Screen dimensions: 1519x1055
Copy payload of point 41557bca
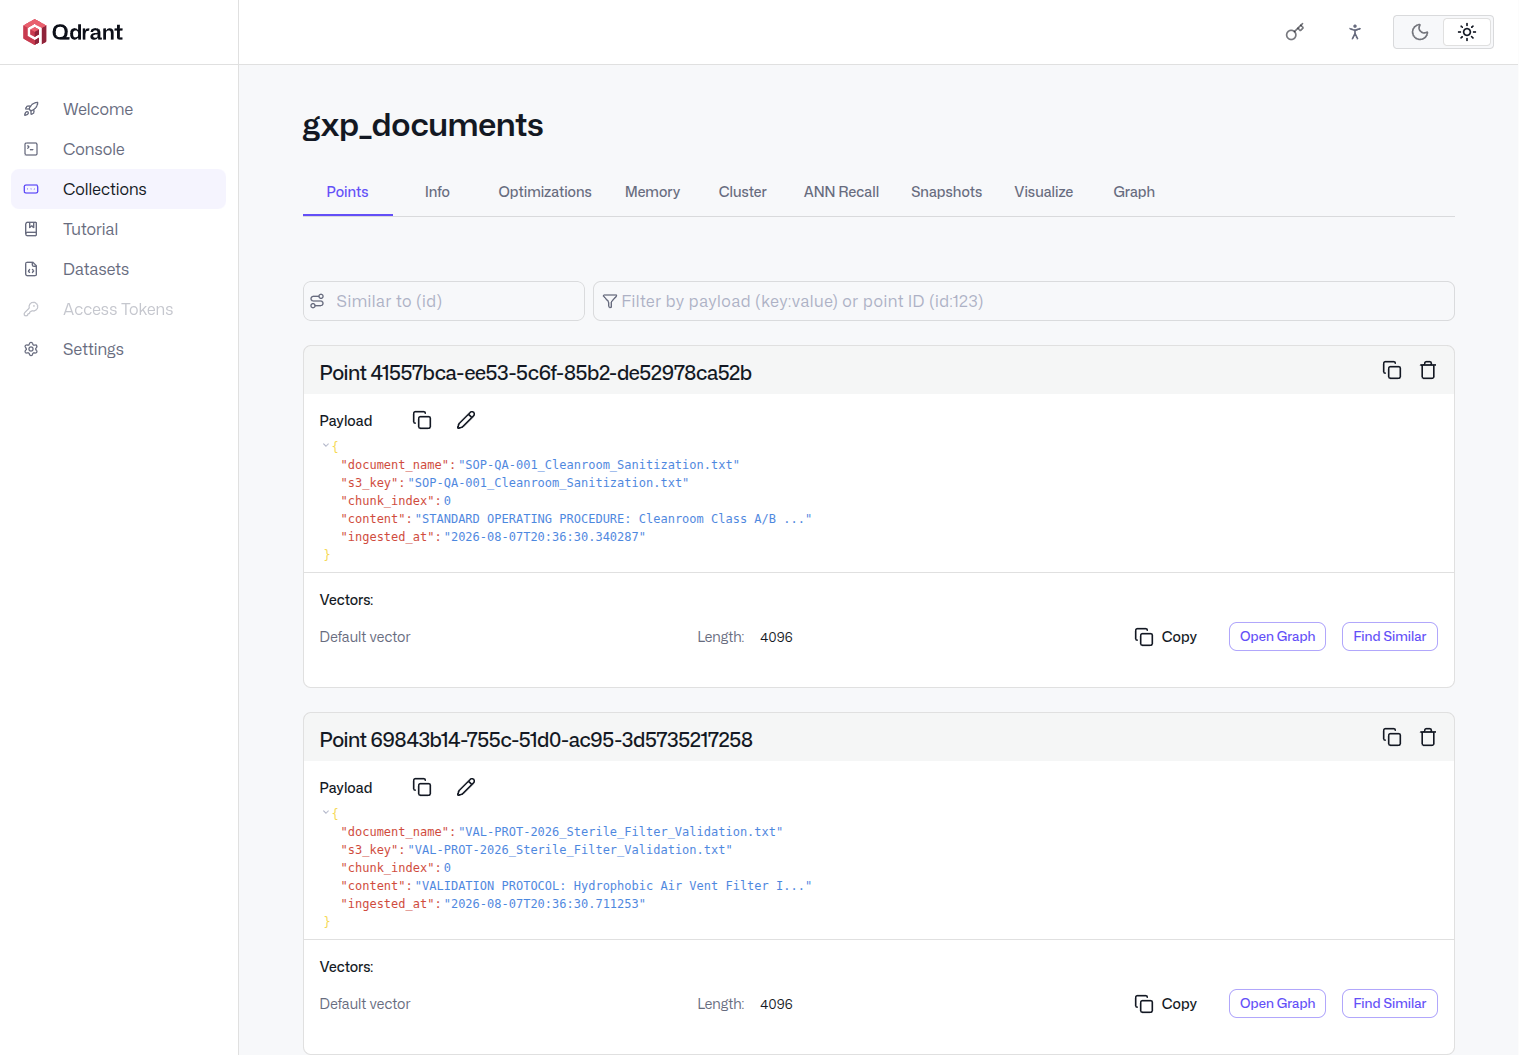pos(422,420)
